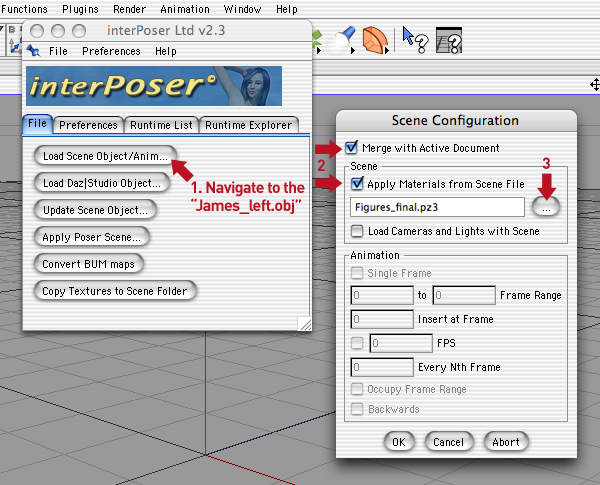Viewport: 600px width, 485px height.
Task: Click Copy Textures to Scene Folder button
Action: click(x=115, y=291)
